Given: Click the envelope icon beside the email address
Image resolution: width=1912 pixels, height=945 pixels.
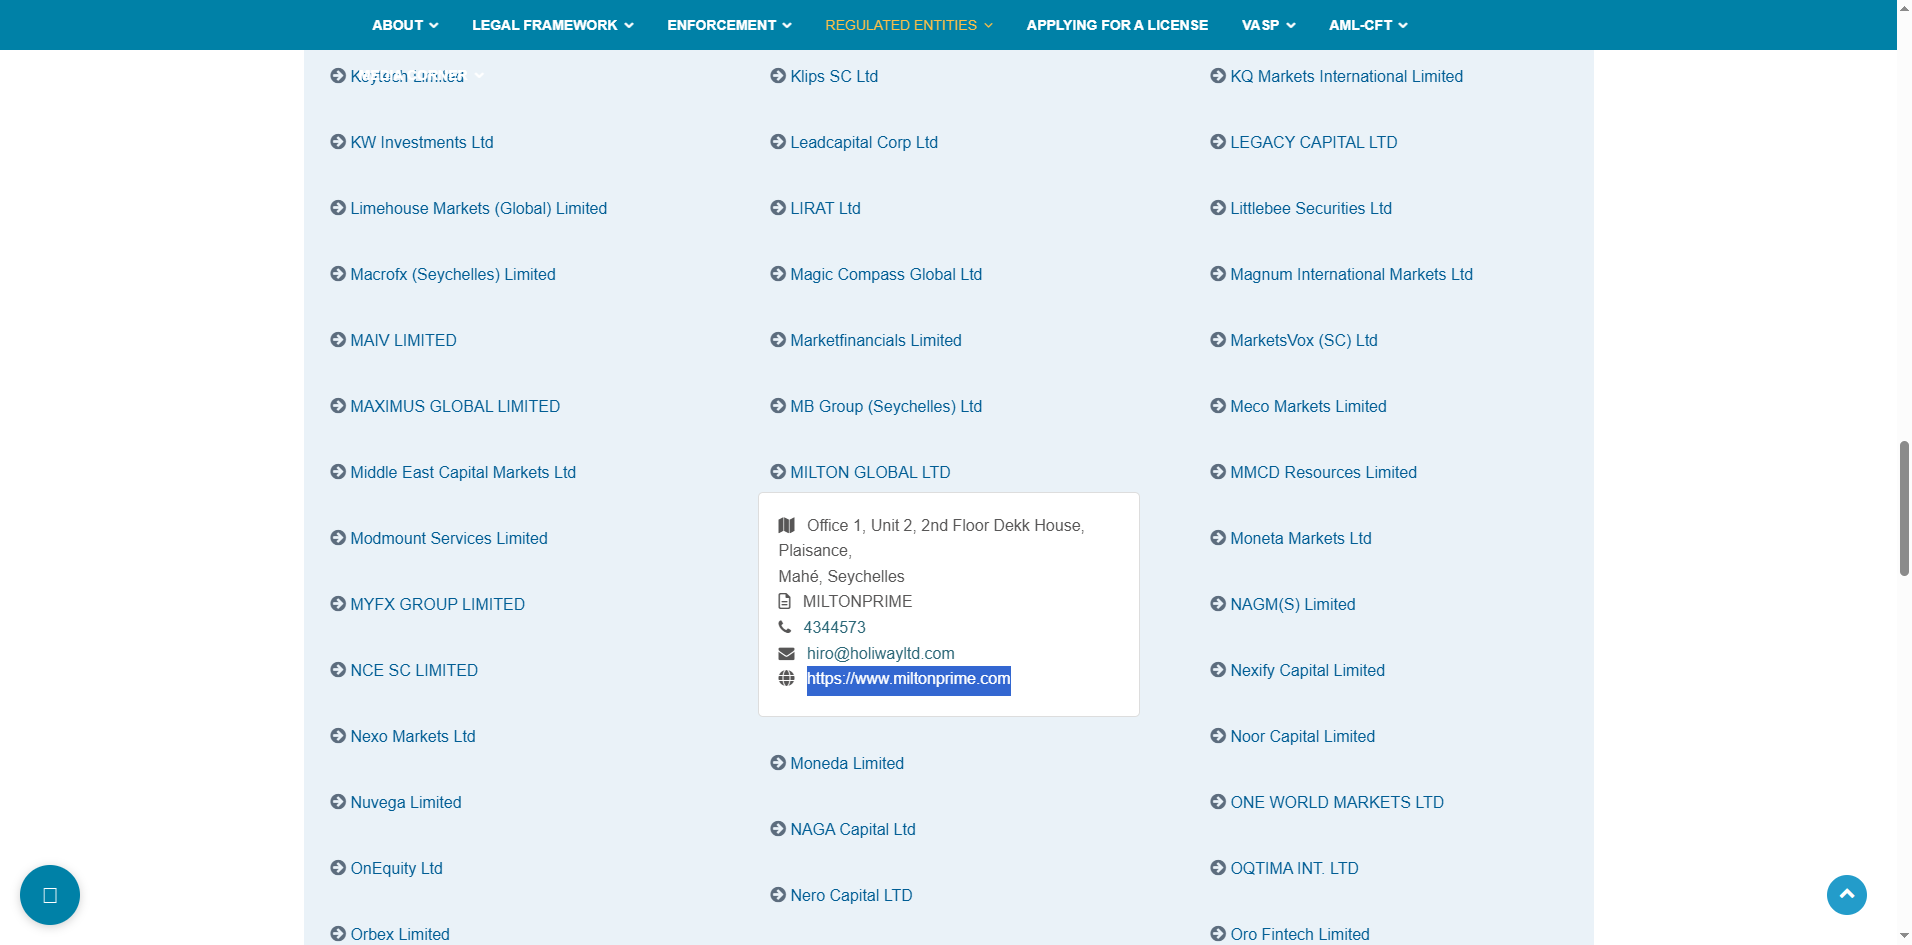Looking at the screenshot, I should (x=787, y=654).
